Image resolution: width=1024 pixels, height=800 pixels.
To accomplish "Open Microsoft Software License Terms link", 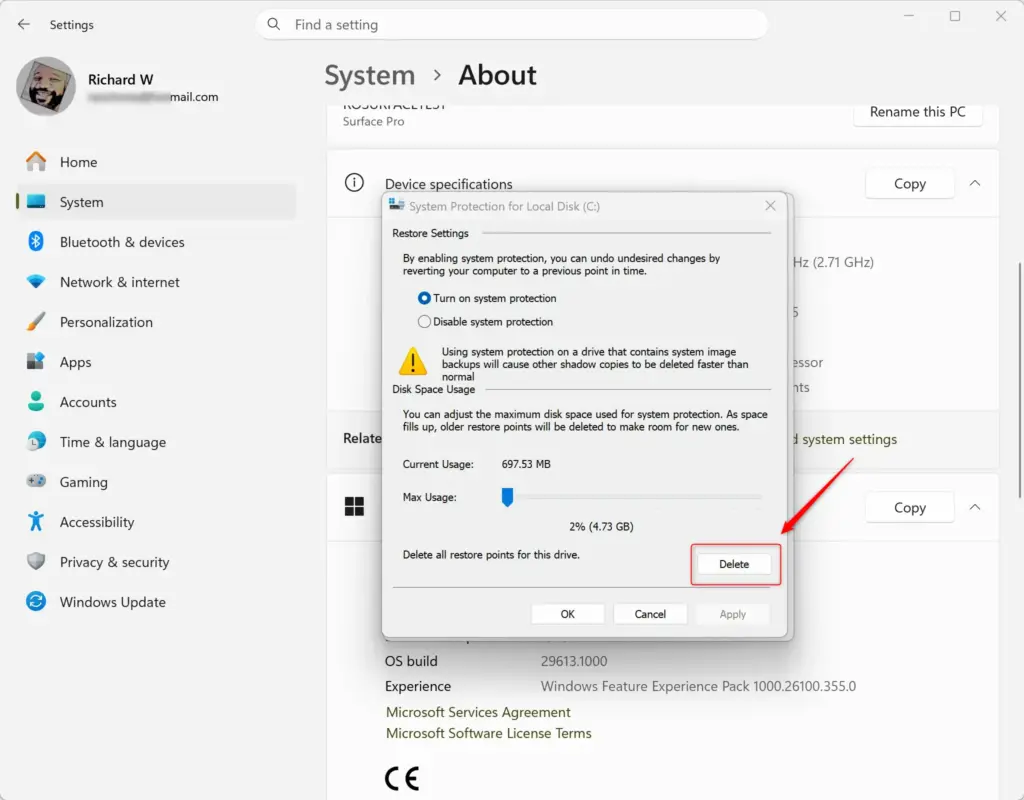I will pos(488,733).
